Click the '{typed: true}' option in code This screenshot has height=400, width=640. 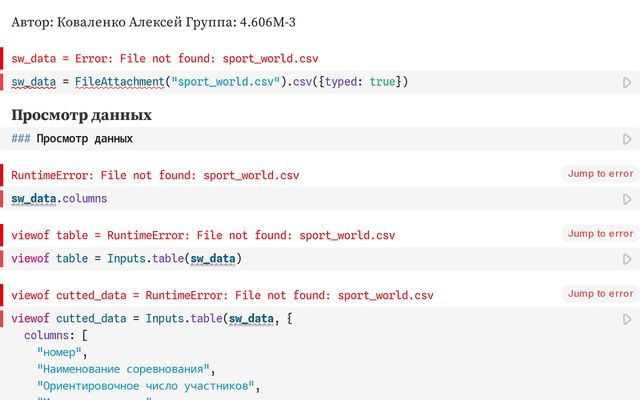[x=360, y=82]
